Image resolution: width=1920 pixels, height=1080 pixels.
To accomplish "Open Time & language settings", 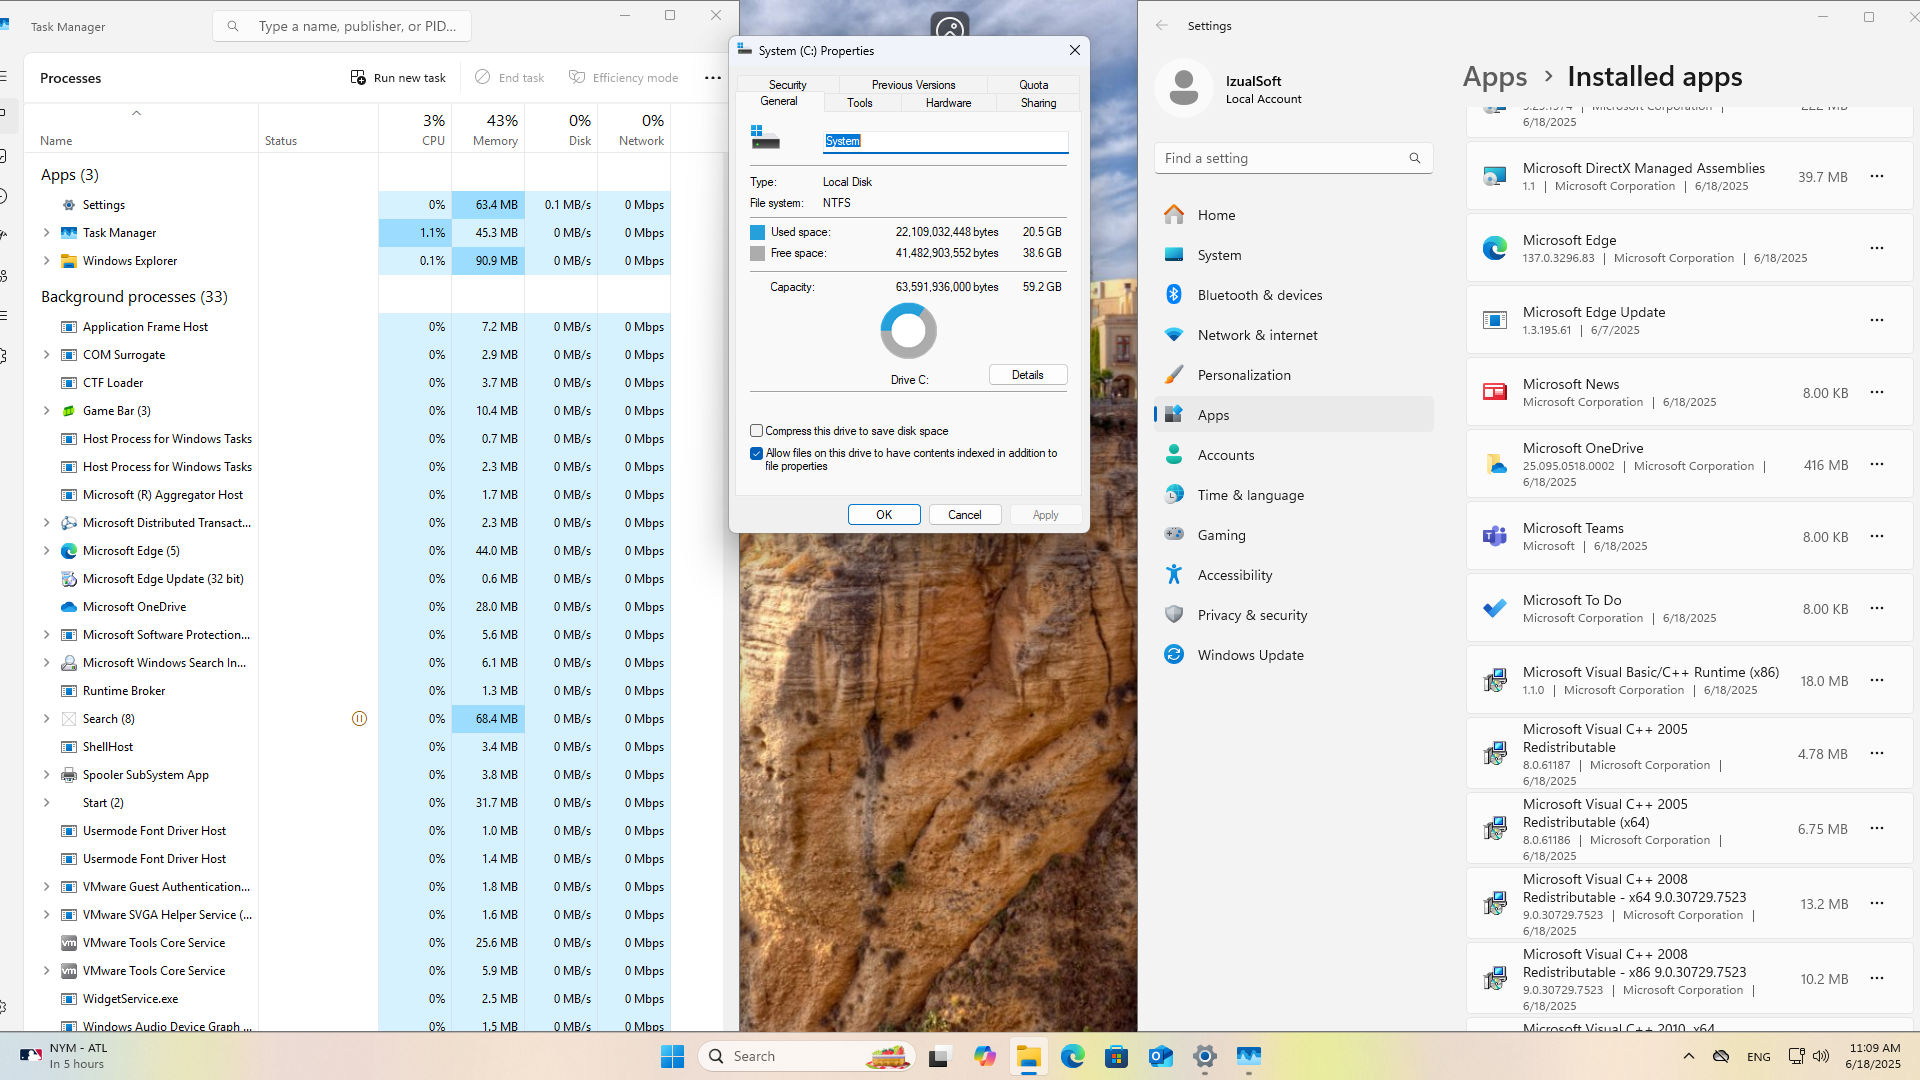I will 1293,495.
